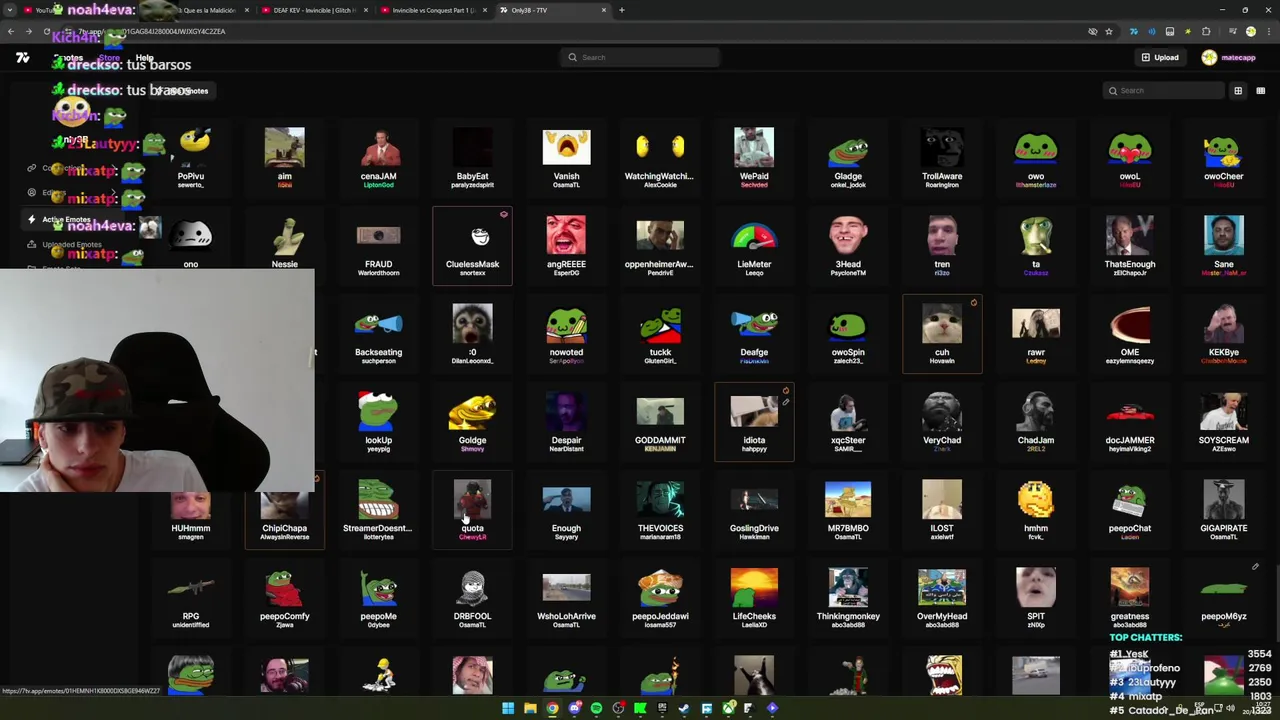
Task: Open the rawr emote
Action: point(1036,334)
